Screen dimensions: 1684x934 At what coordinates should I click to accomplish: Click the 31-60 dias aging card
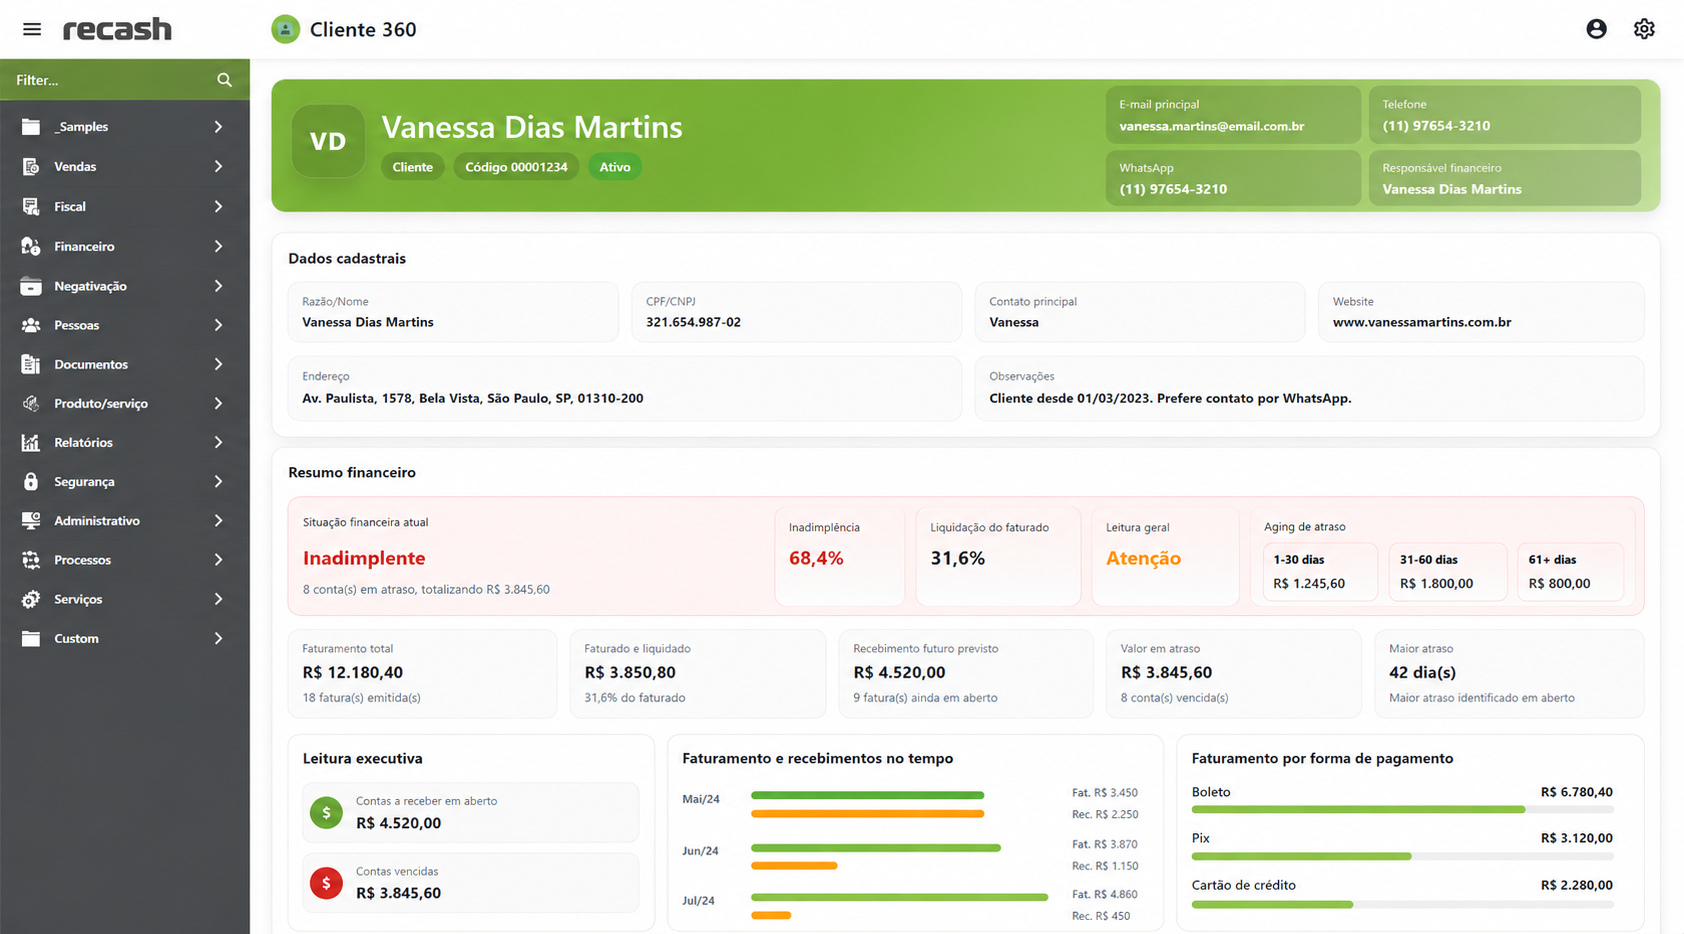coord(1447,572)
